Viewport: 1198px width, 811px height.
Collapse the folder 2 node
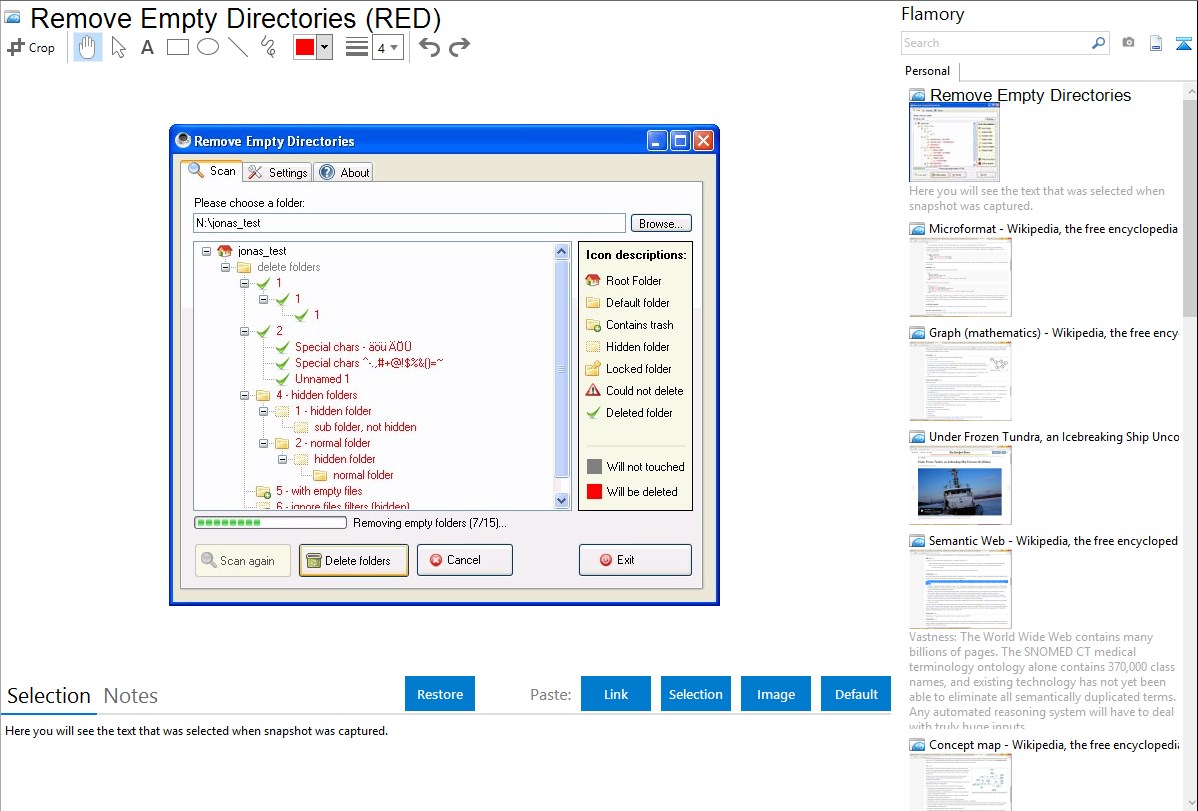[244, 331]
